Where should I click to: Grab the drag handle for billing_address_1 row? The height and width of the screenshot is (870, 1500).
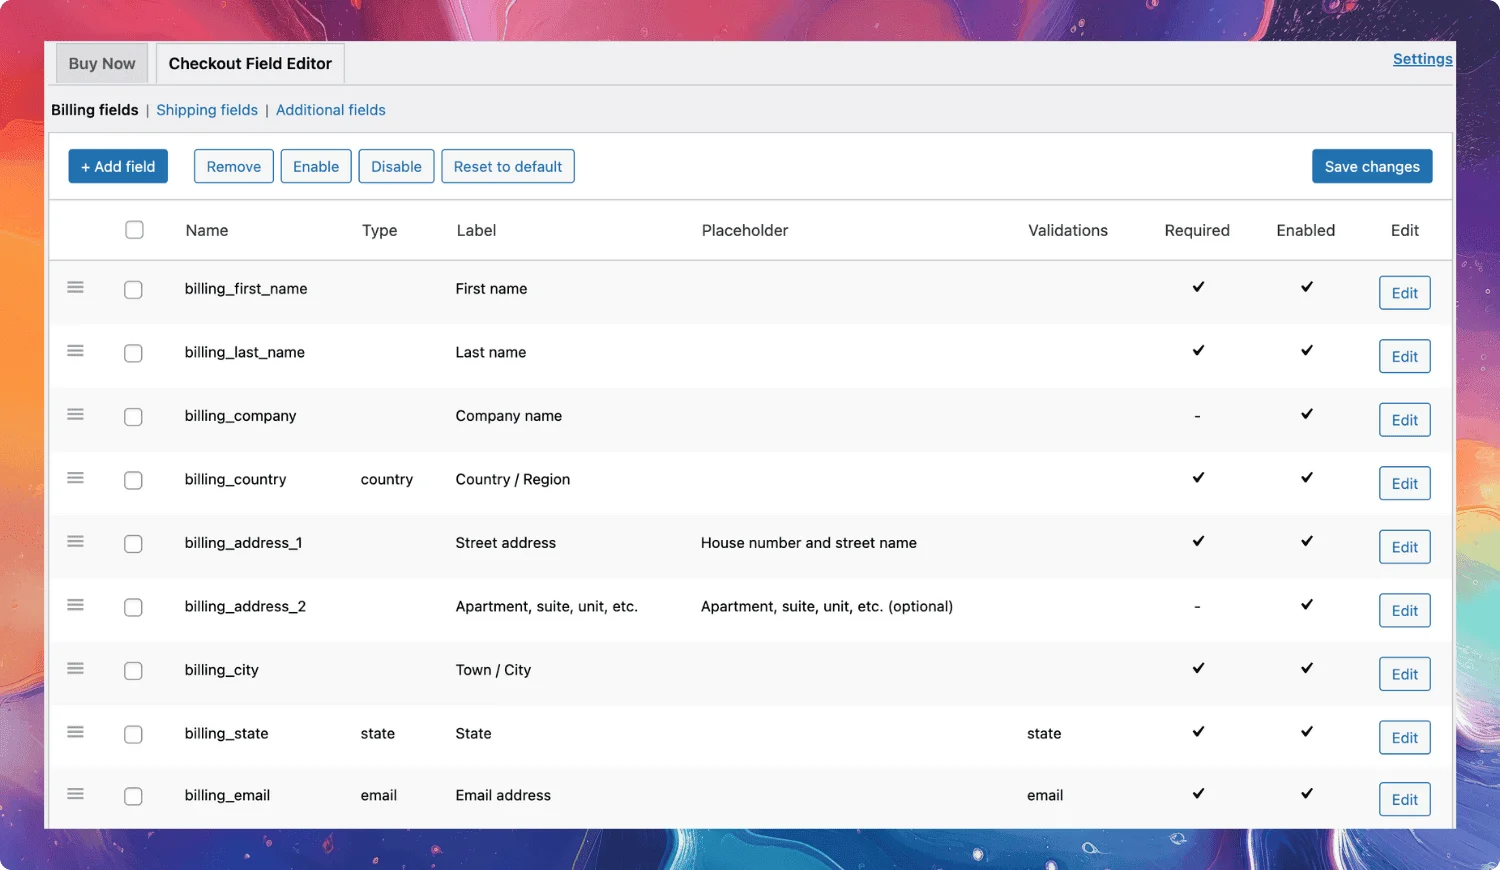coord(75,542)
